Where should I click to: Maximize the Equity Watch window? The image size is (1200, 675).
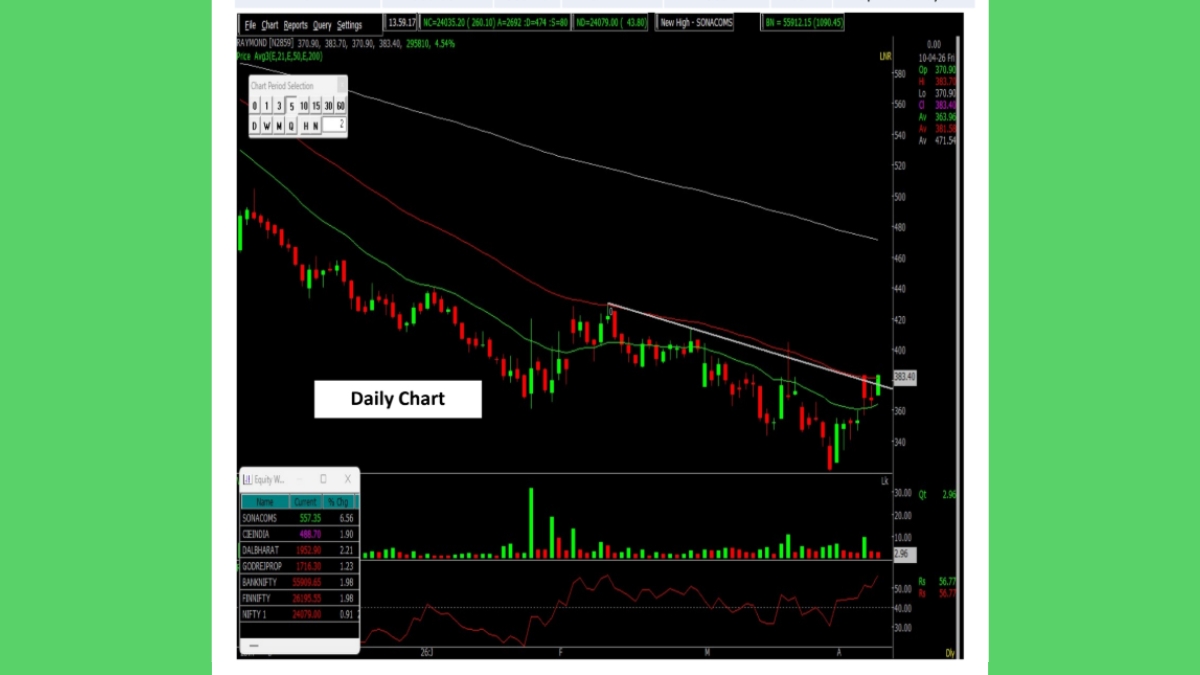(323, 480)
